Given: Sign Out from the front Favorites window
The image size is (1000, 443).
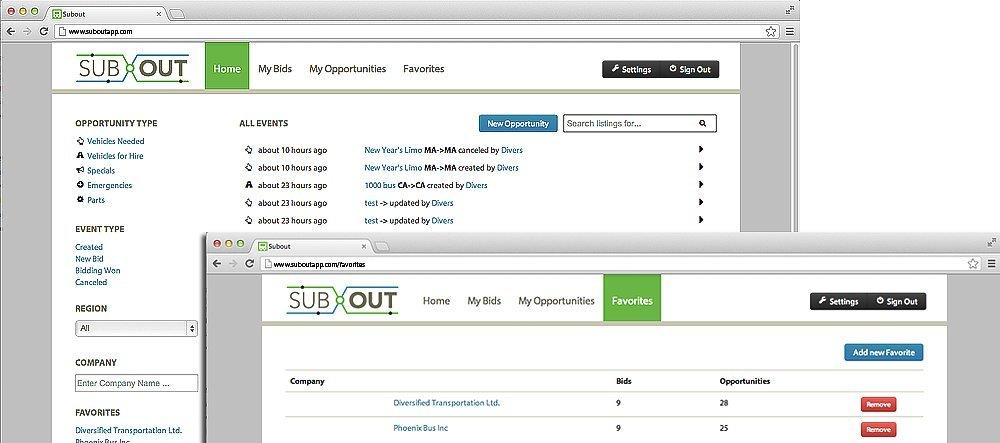Looking at the screenshot, I should pos(895,301).
